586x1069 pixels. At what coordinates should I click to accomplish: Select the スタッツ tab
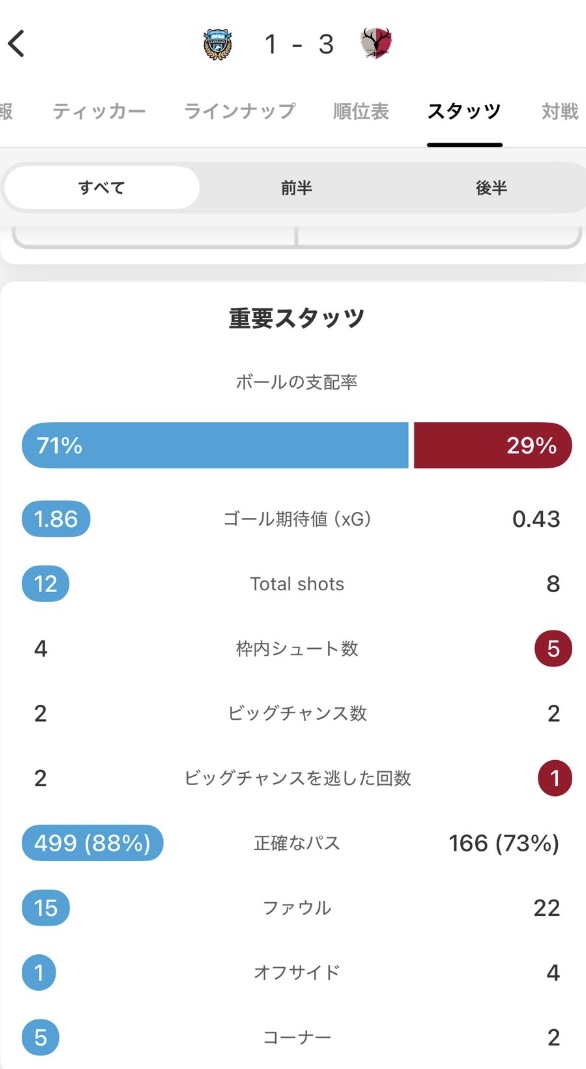(464, 111)
